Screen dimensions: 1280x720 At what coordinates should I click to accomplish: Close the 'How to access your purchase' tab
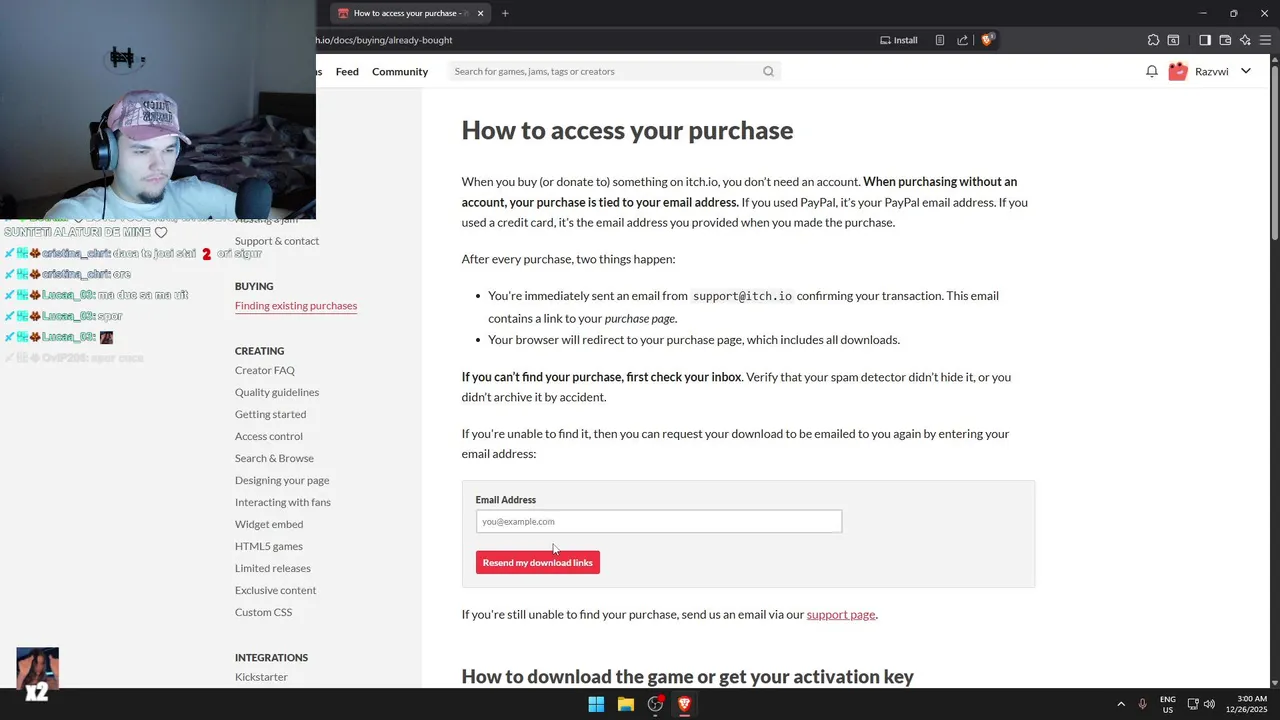coord(480,13)
